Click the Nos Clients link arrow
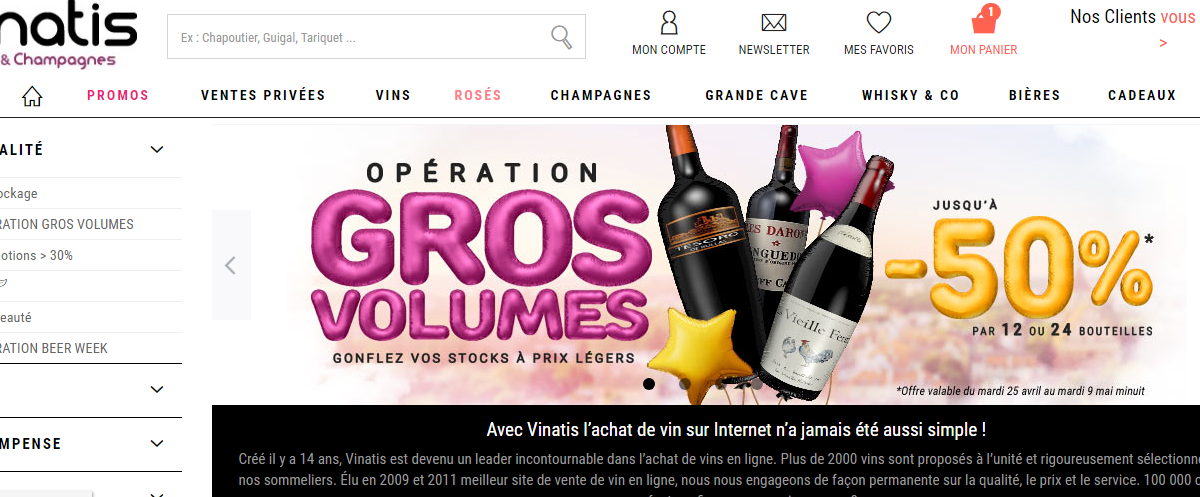This screenshot has width=1200, height=497. pyautogui.click(x=1163, y=43)
